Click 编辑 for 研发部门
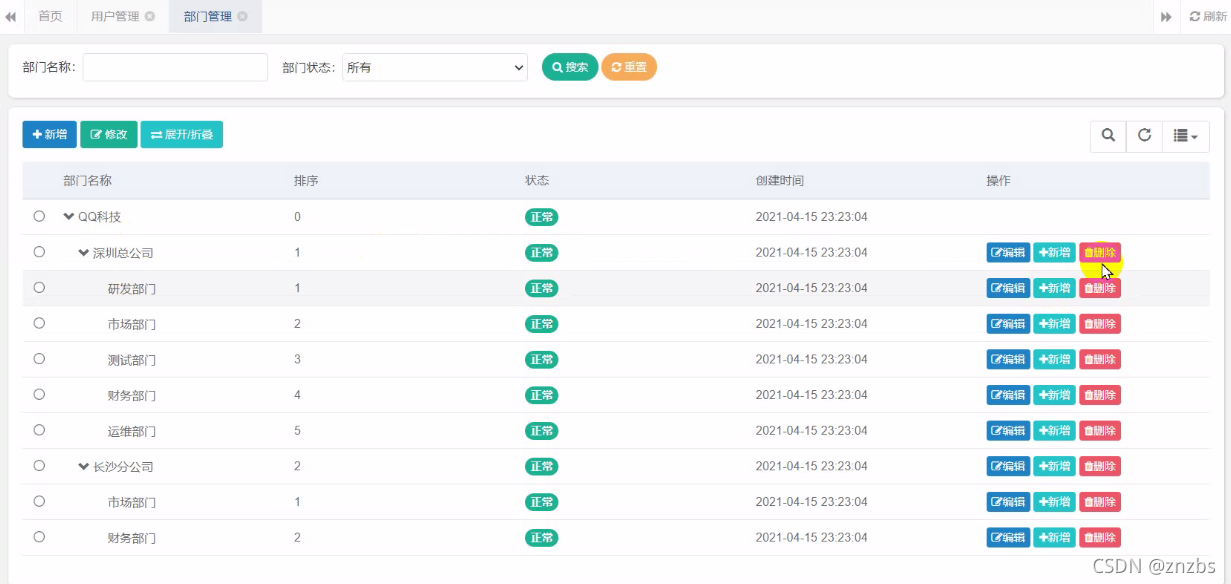Image resolution: width=1231 pixels, height=584 pixels. (1008, 288)
